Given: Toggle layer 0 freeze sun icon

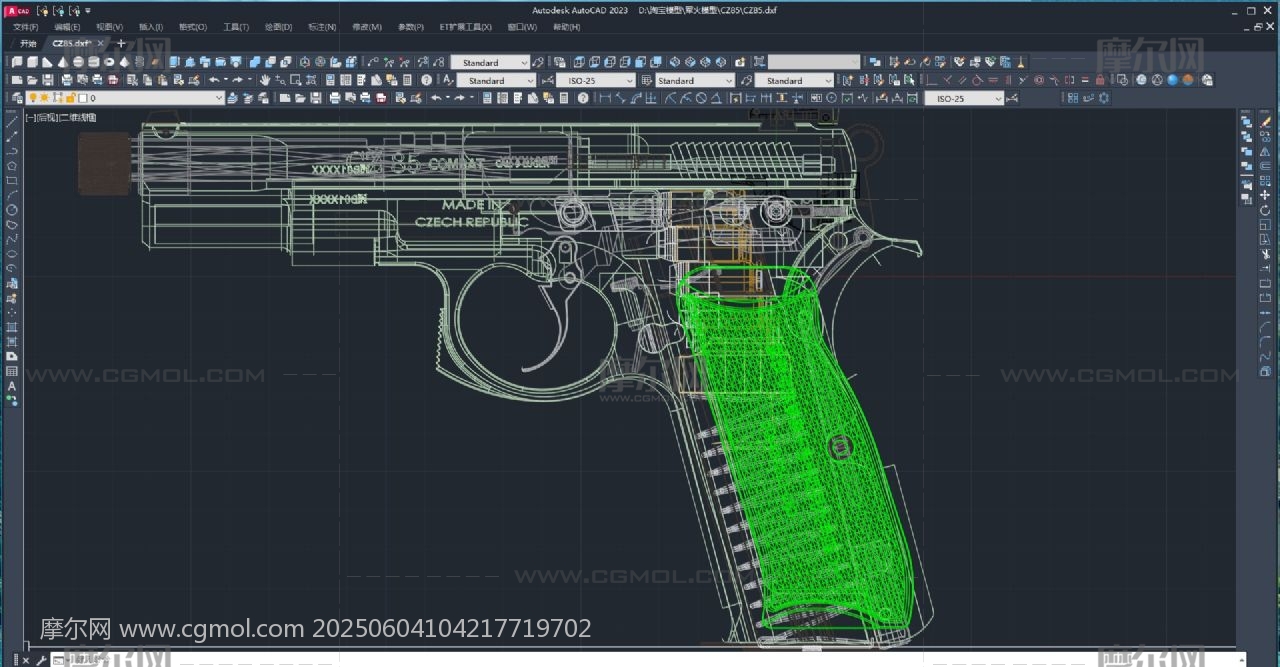Looking at the screenshot, I should pyautogui.click(x=44, y=98).
